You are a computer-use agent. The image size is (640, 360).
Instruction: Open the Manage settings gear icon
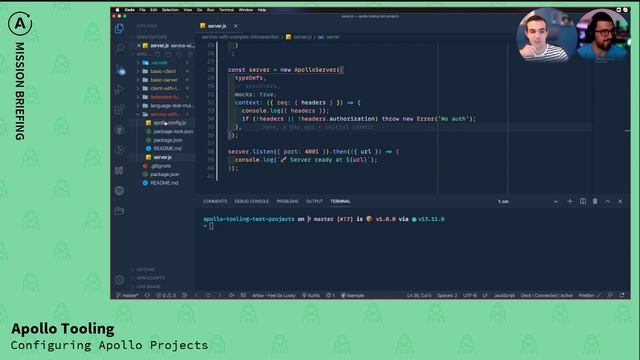pyautogui.click(x=119, y=280)
